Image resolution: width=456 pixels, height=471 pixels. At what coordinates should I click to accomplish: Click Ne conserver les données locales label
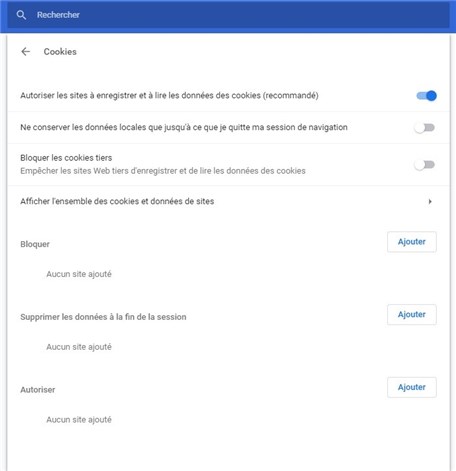[184, 127]
